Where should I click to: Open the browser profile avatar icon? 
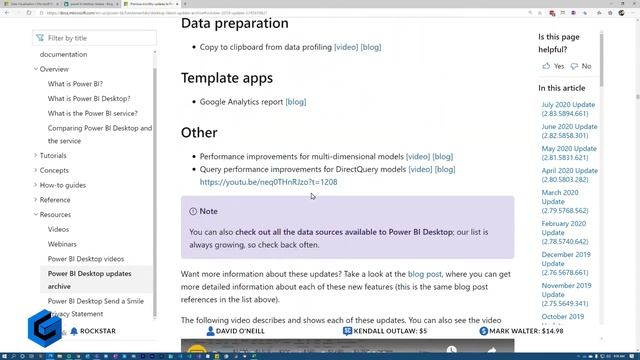coord(621,13)
